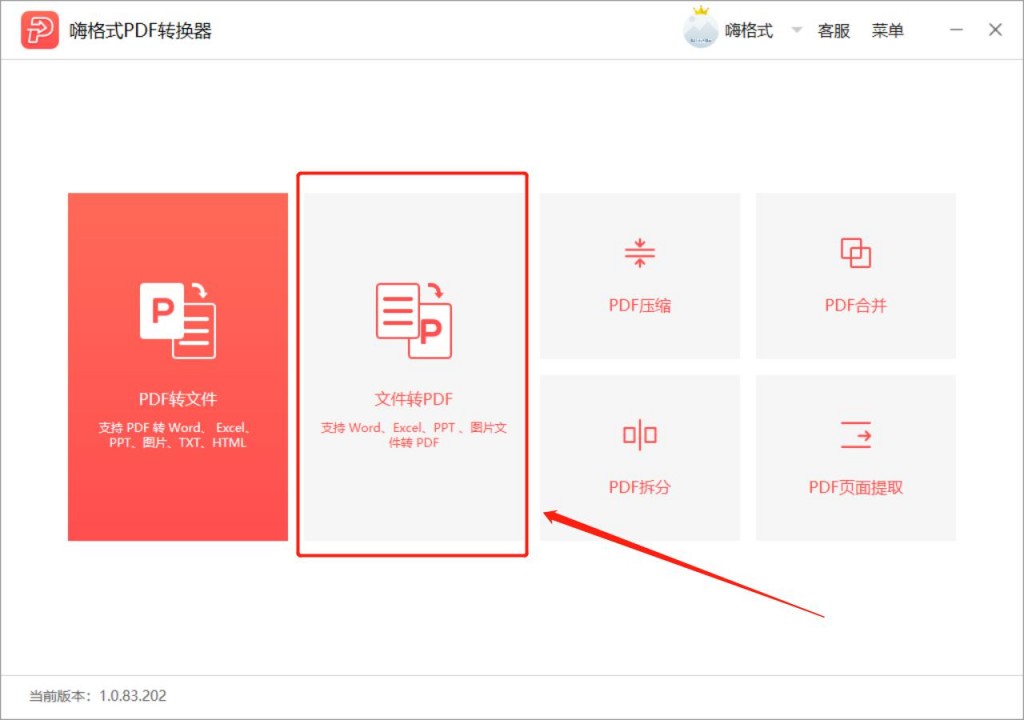Click the PDF页面提取 extract icon
The height and width of the screenshot is (720, 1024).
click(856, 434)
